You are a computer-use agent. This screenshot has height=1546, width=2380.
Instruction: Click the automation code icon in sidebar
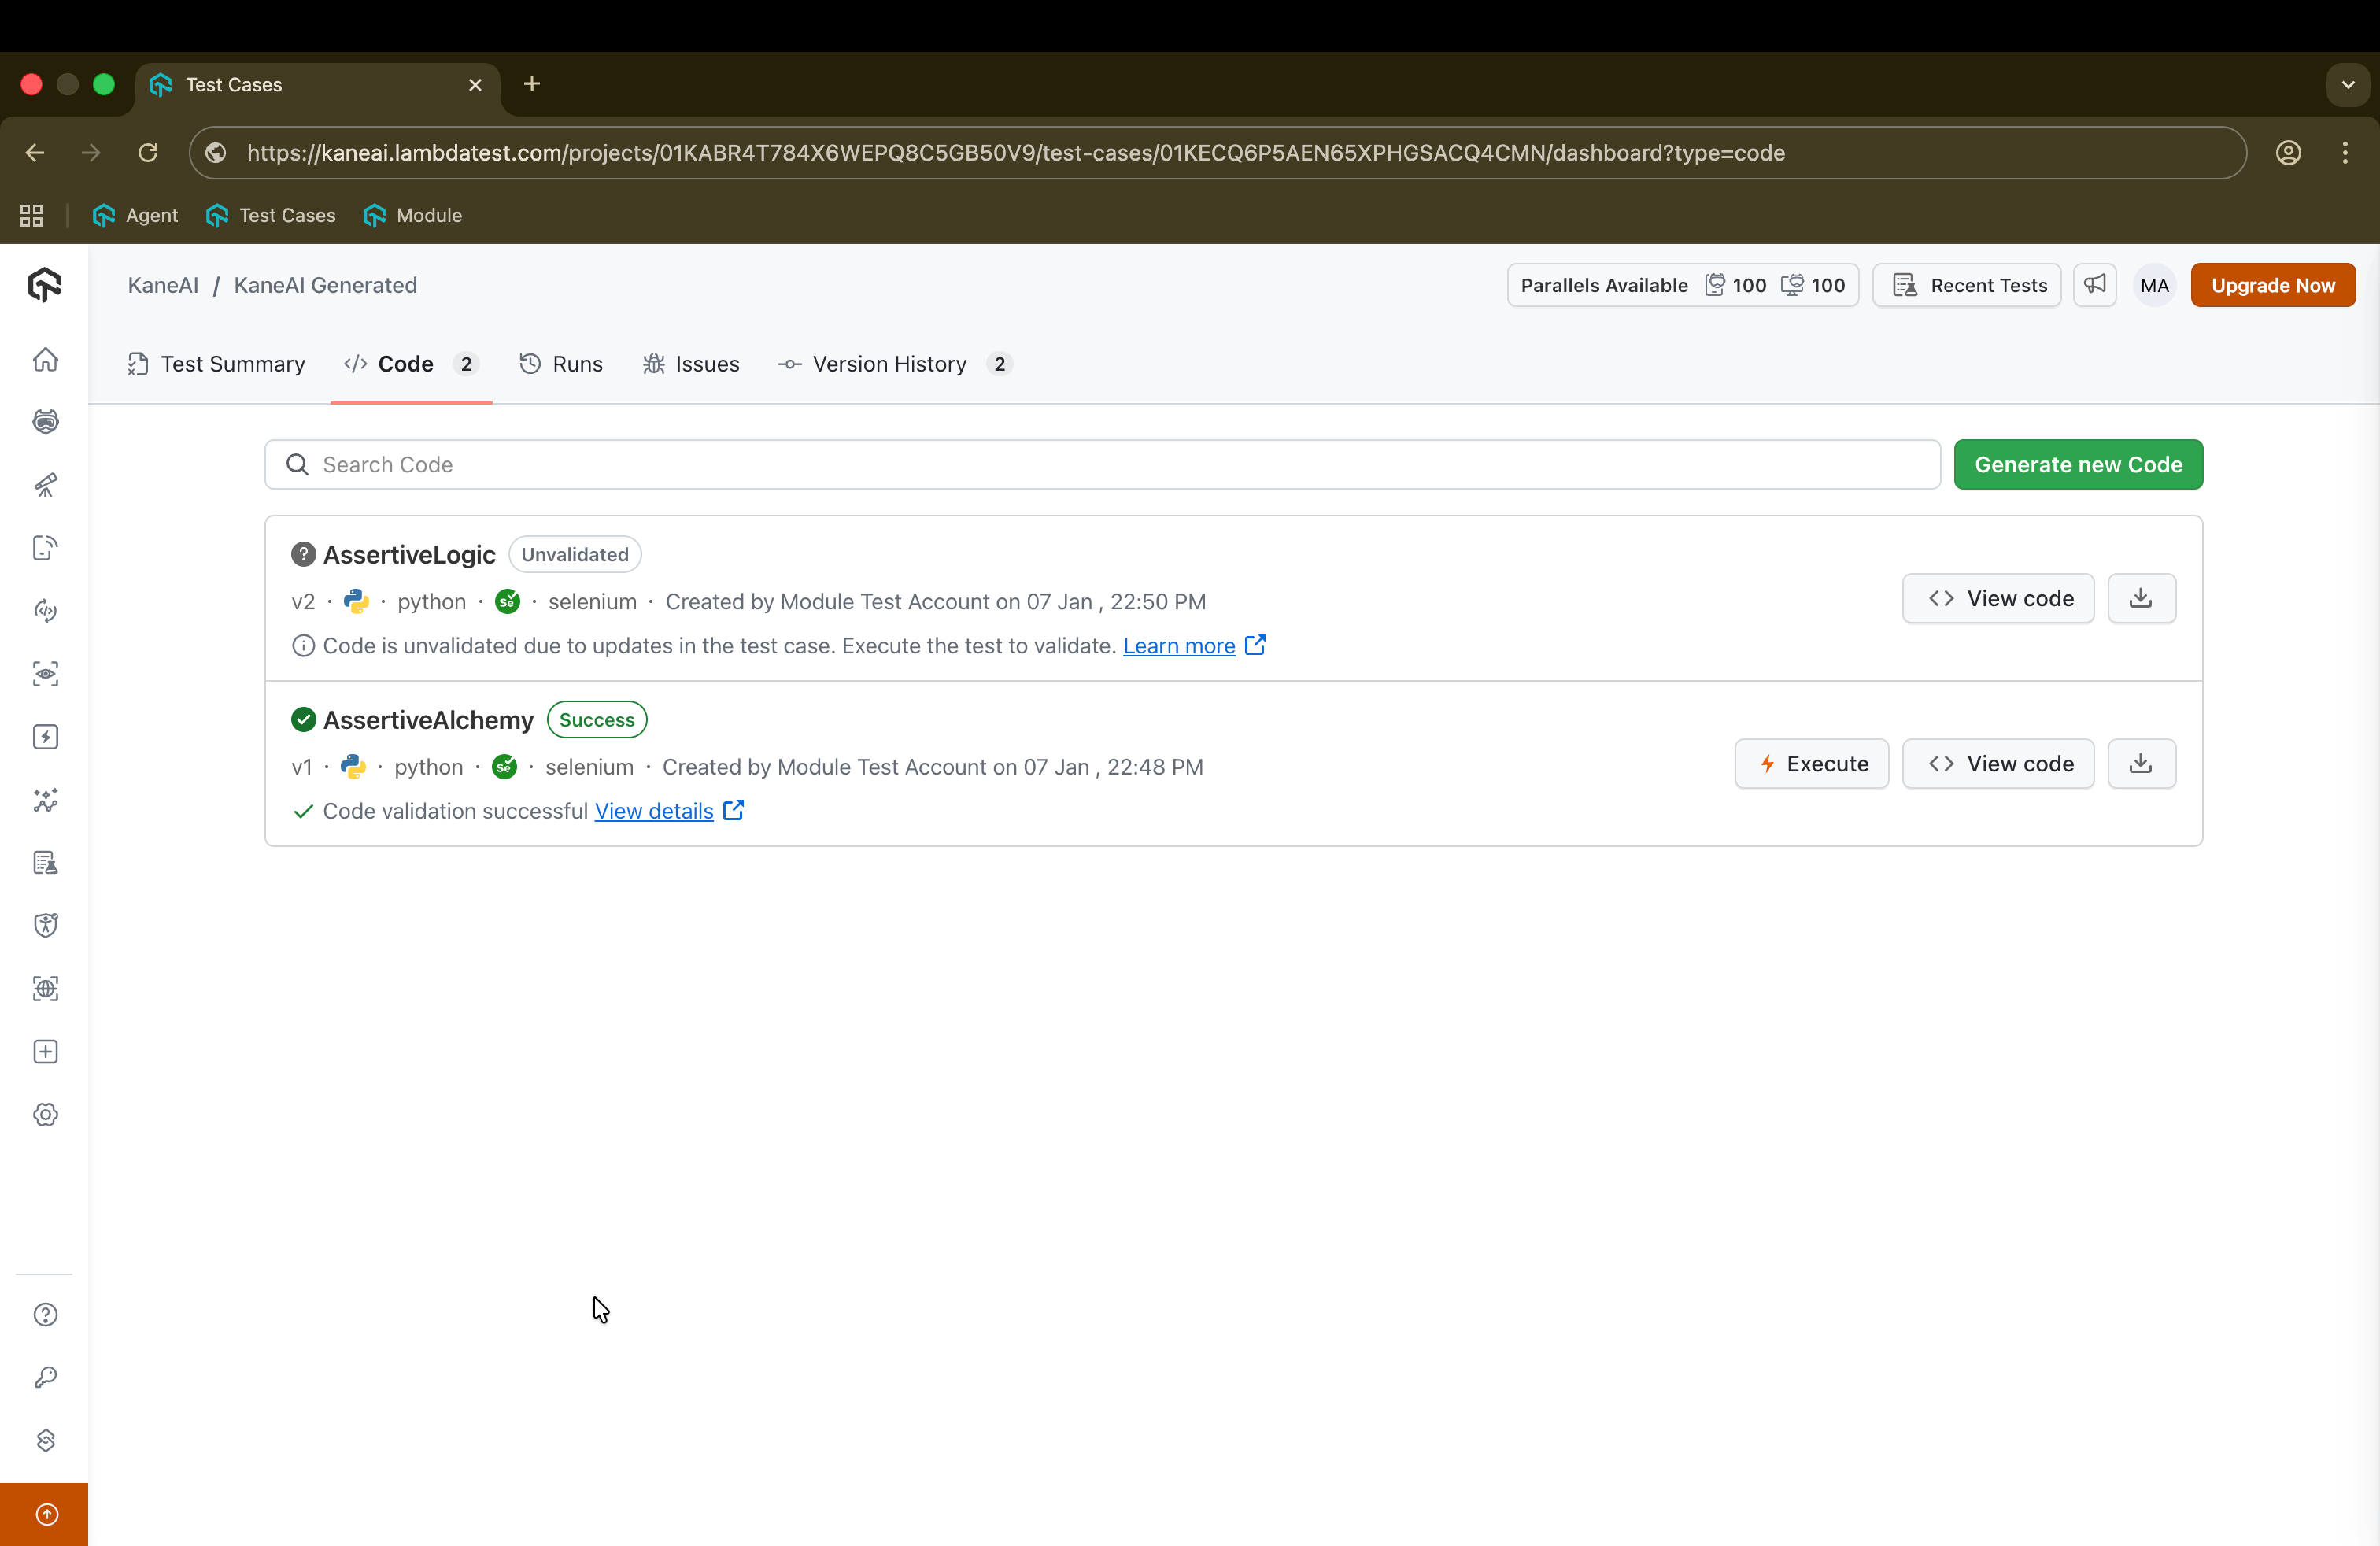point(45,610)
